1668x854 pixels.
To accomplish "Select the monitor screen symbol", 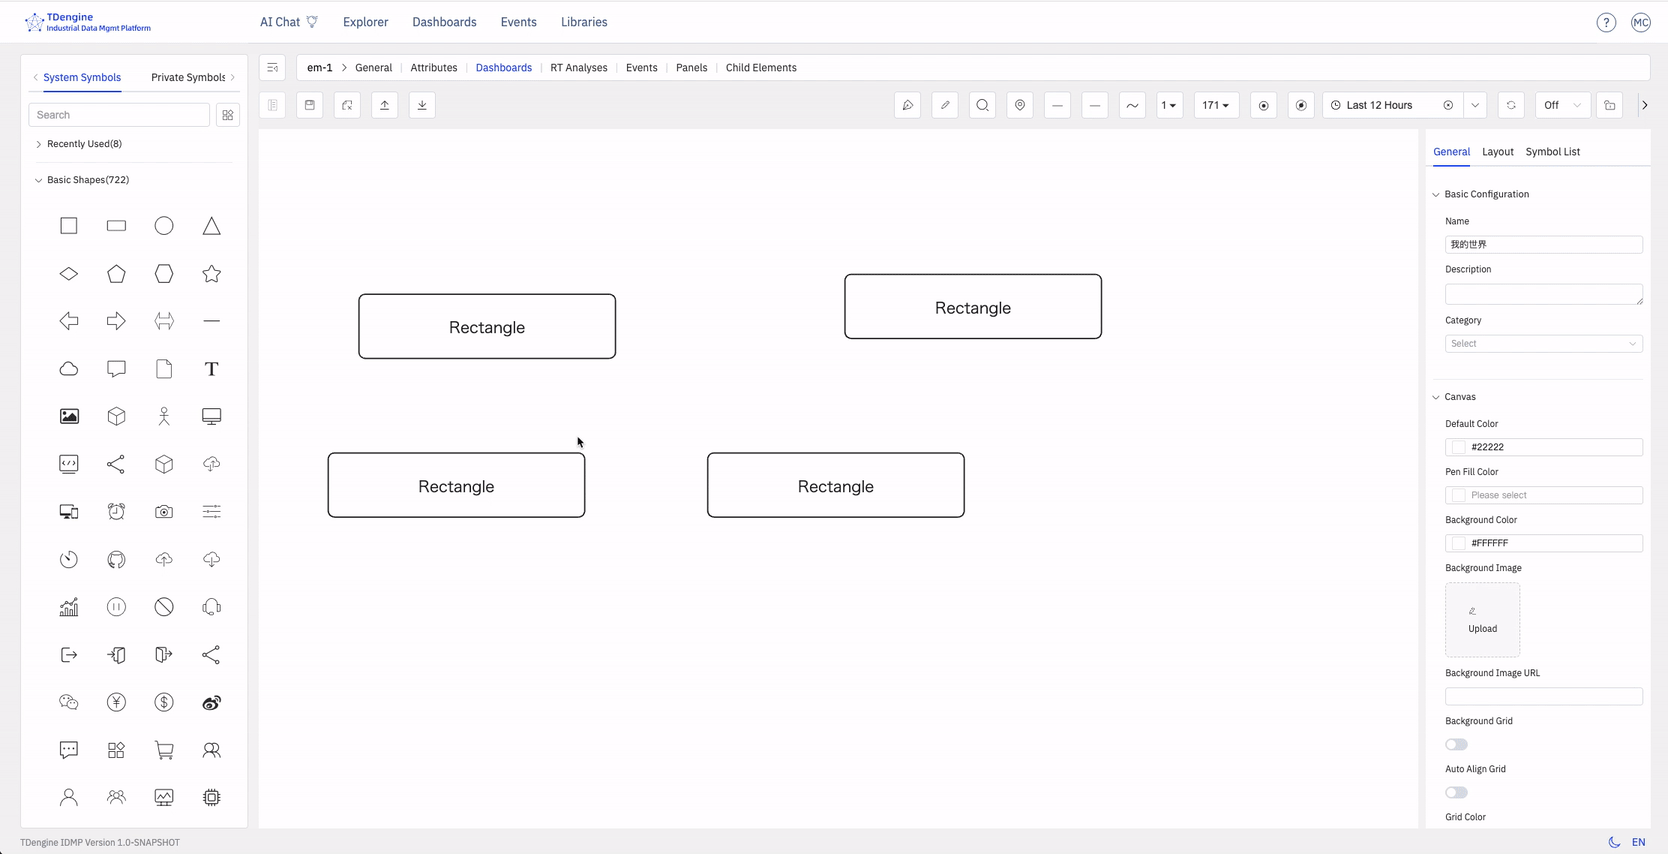I will tap(211, 416).
